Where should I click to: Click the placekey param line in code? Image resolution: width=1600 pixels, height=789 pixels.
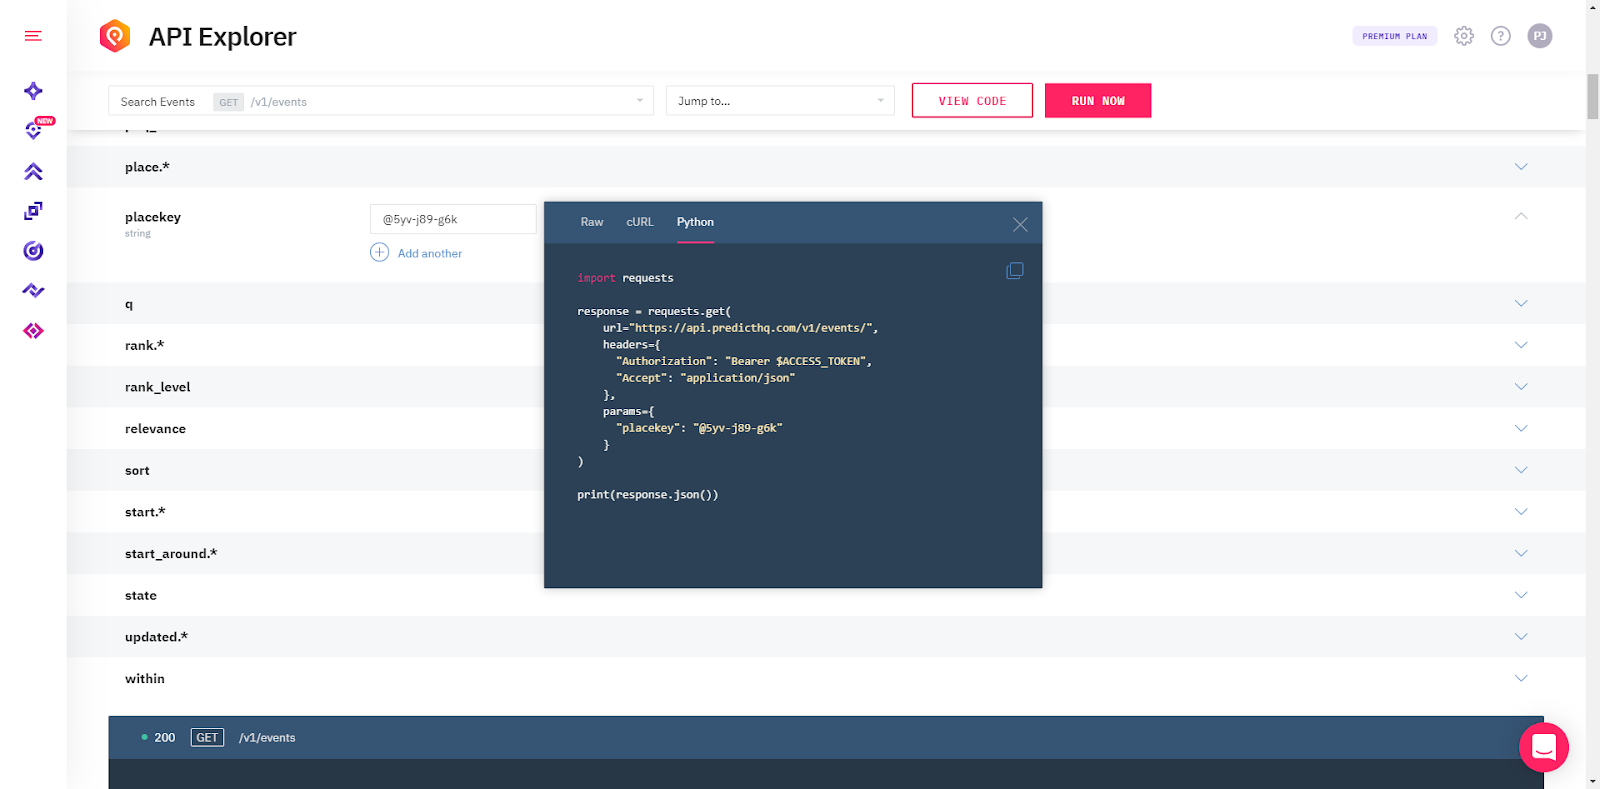[x=699, y=428]
